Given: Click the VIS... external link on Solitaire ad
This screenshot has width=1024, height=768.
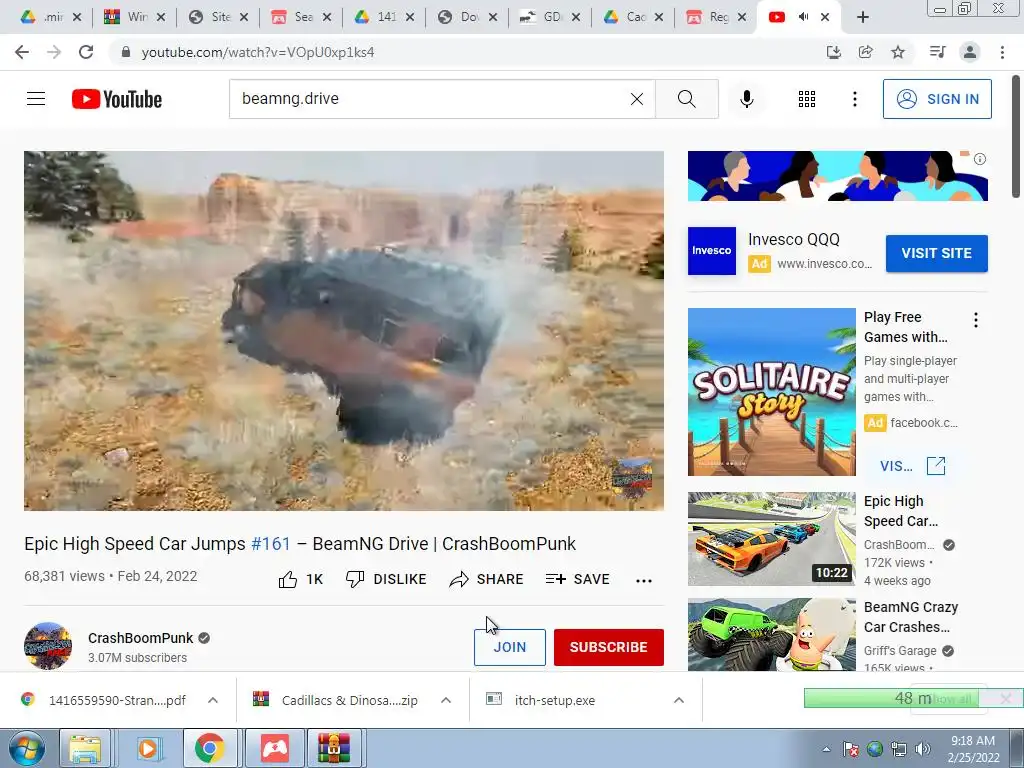Looking at the screenshot, I should click(x=912, y=466).
